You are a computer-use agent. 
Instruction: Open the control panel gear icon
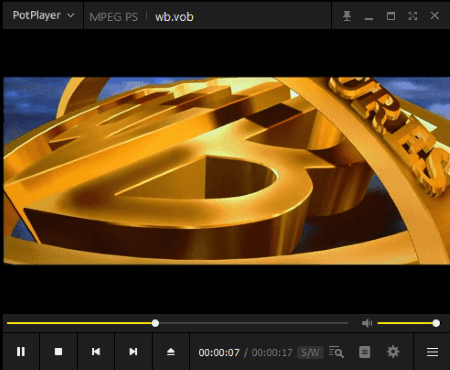pyautogui.click(x=393, y=352)
